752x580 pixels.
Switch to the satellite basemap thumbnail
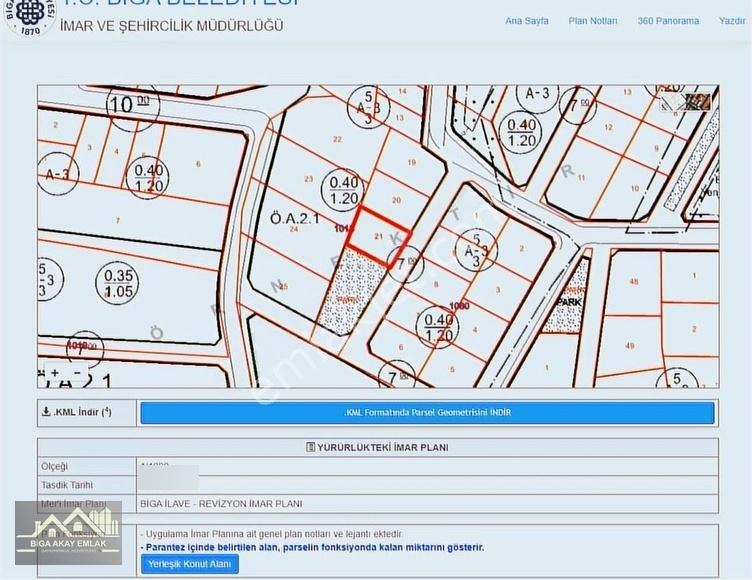(x=698, y=102)
